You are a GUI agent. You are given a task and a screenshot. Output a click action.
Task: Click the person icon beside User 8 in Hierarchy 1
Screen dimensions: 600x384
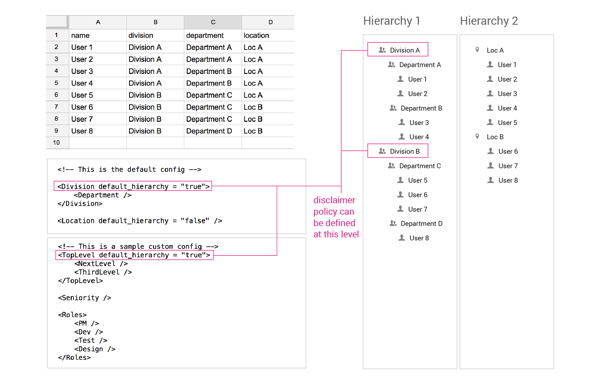click(x=402, y=238)
